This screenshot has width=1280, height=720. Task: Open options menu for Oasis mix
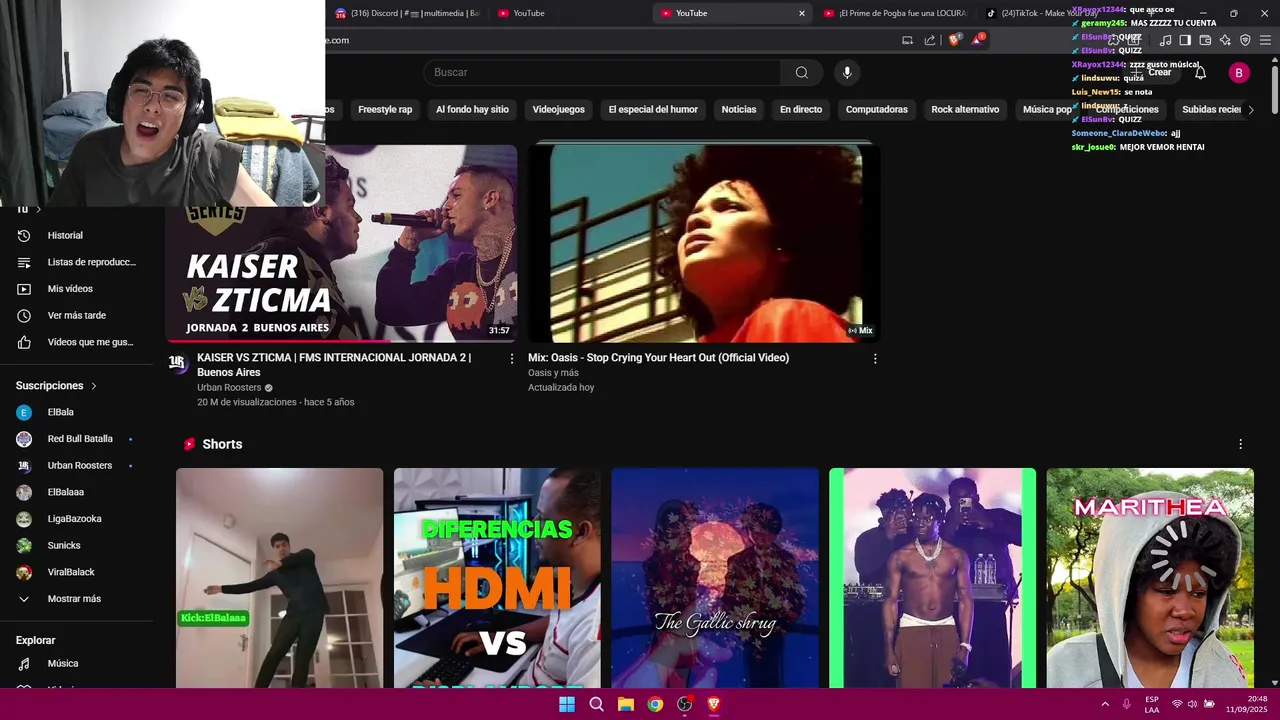875,358
